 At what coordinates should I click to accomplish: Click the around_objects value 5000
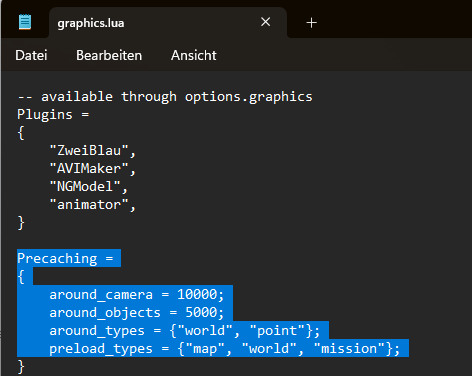tap(201, 313)
